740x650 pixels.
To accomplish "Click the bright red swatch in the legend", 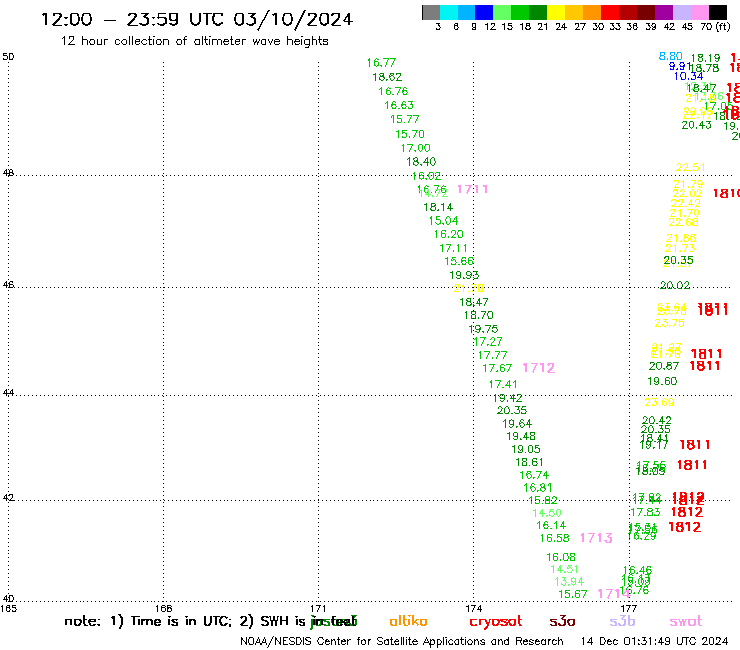I will click(609, 12).
